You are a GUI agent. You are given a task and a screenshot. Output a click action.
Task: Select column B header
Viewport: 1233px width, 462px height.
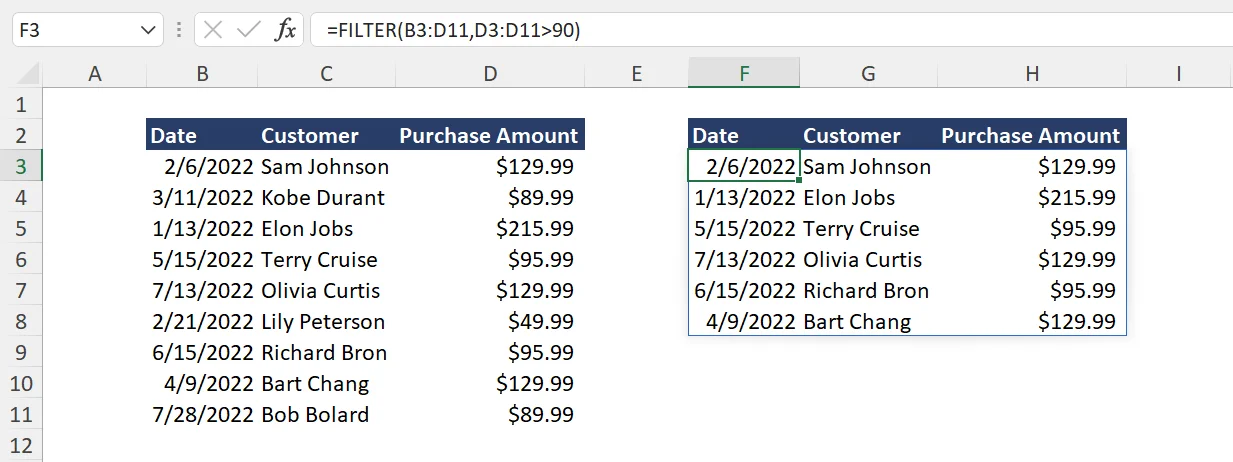click(203, 73)
